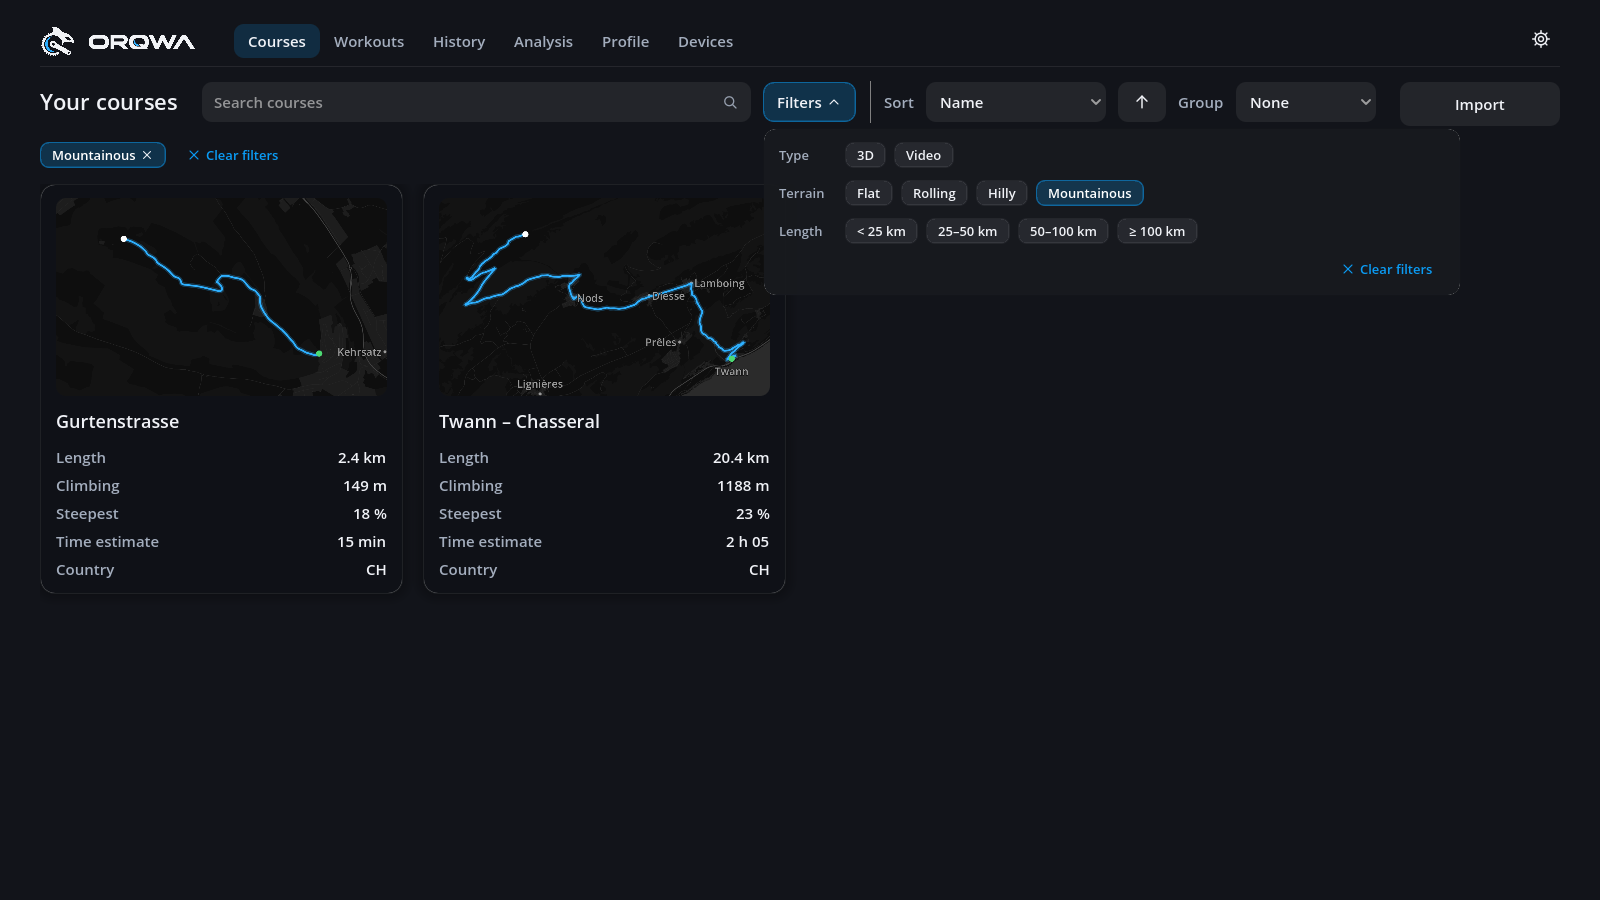Viewport: 1600px width, 900px height.
Task: Click the ORQWA logo icon
Action: pos(58,41)
